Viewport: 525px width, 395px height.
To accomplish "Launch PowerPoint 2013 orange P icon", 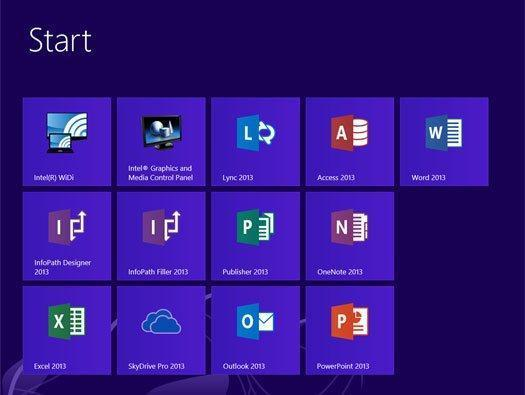I will pyautogui.click(x=350, y=321).
